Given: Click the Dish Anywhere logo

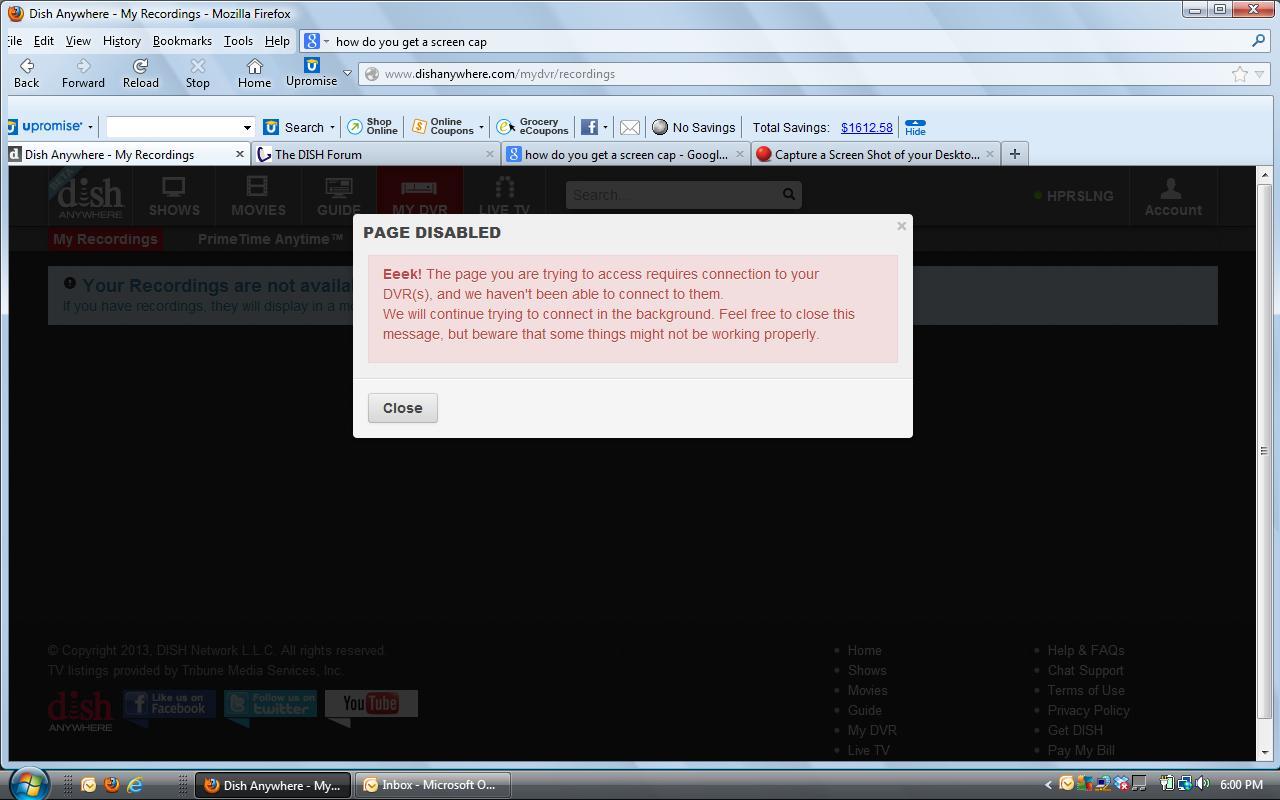Looking at the screenshot, I should pos(88,194).
